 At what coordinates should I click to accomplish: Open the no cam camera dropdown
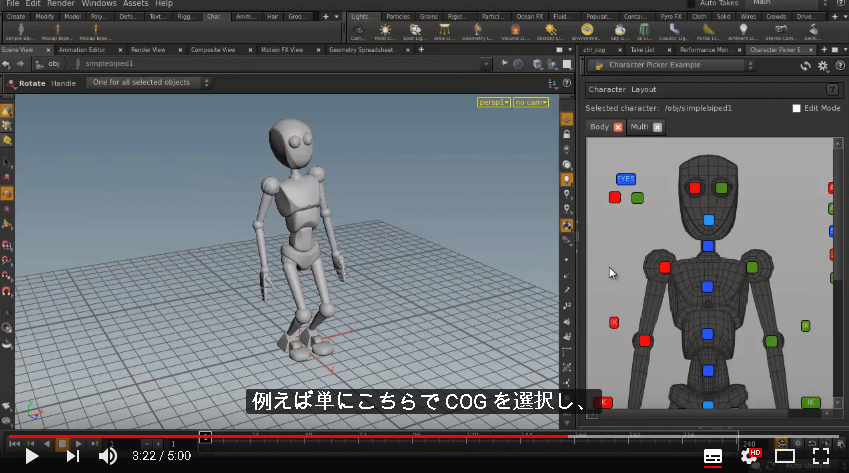pos(531,102)
